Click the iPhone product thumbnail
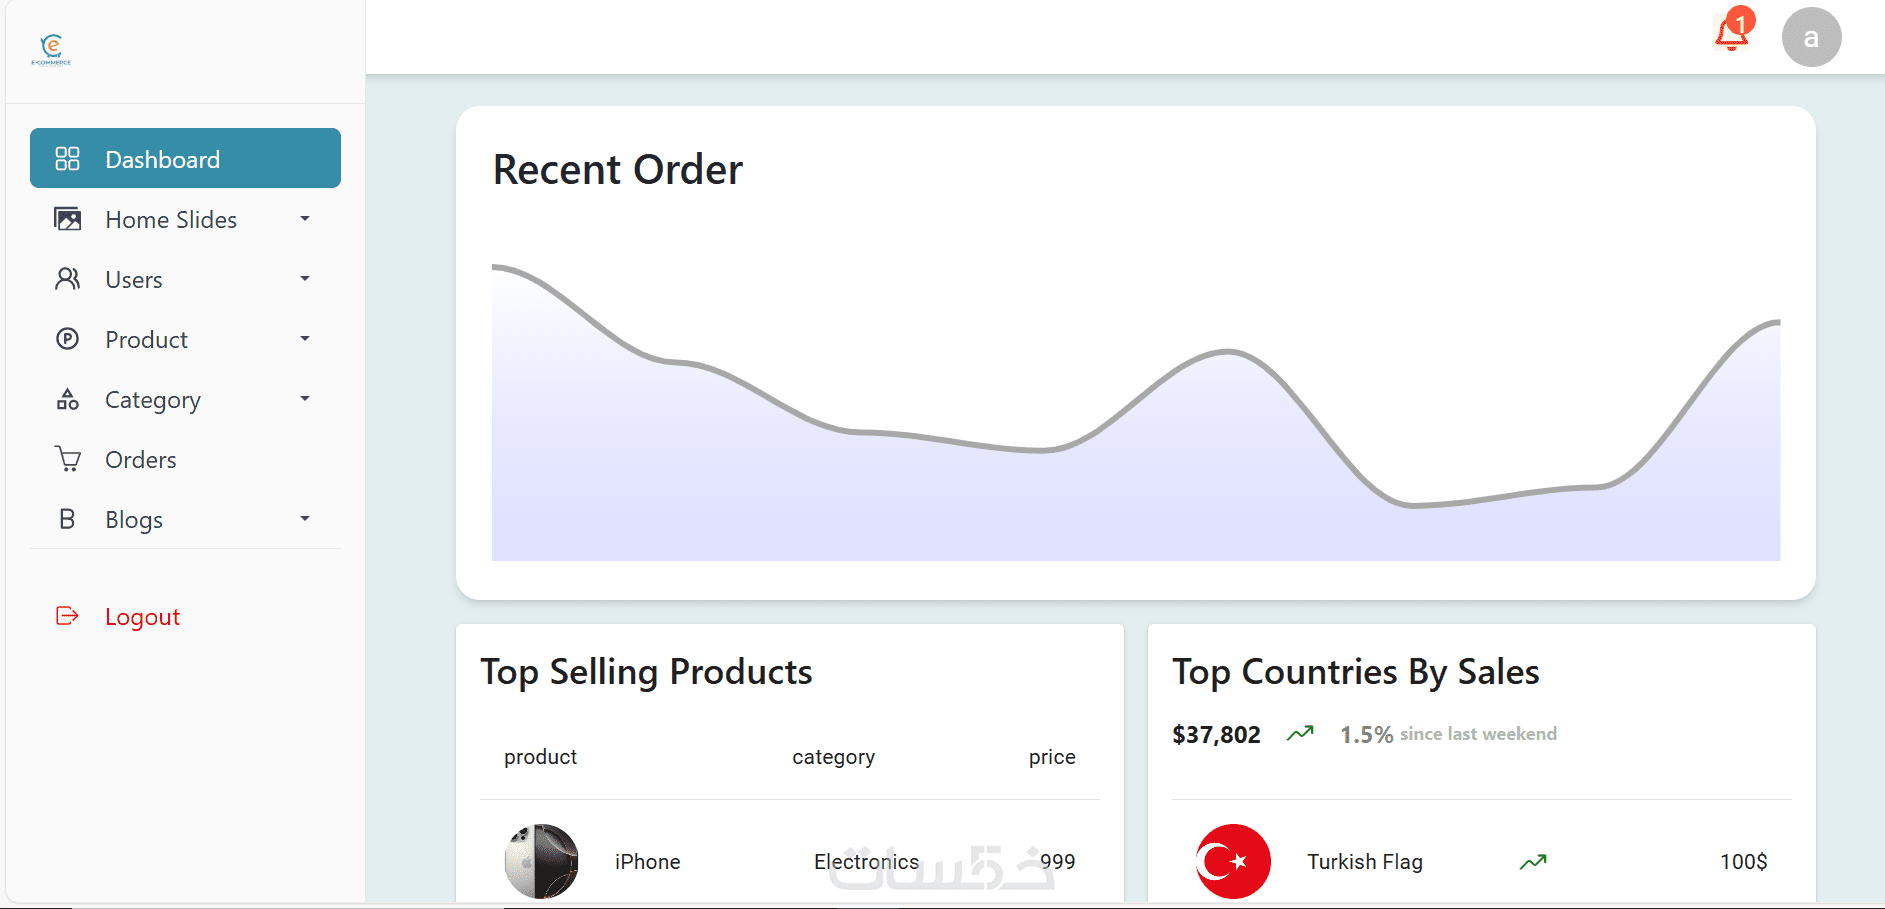Screen dimensions: 1885x909 point(541,861)
